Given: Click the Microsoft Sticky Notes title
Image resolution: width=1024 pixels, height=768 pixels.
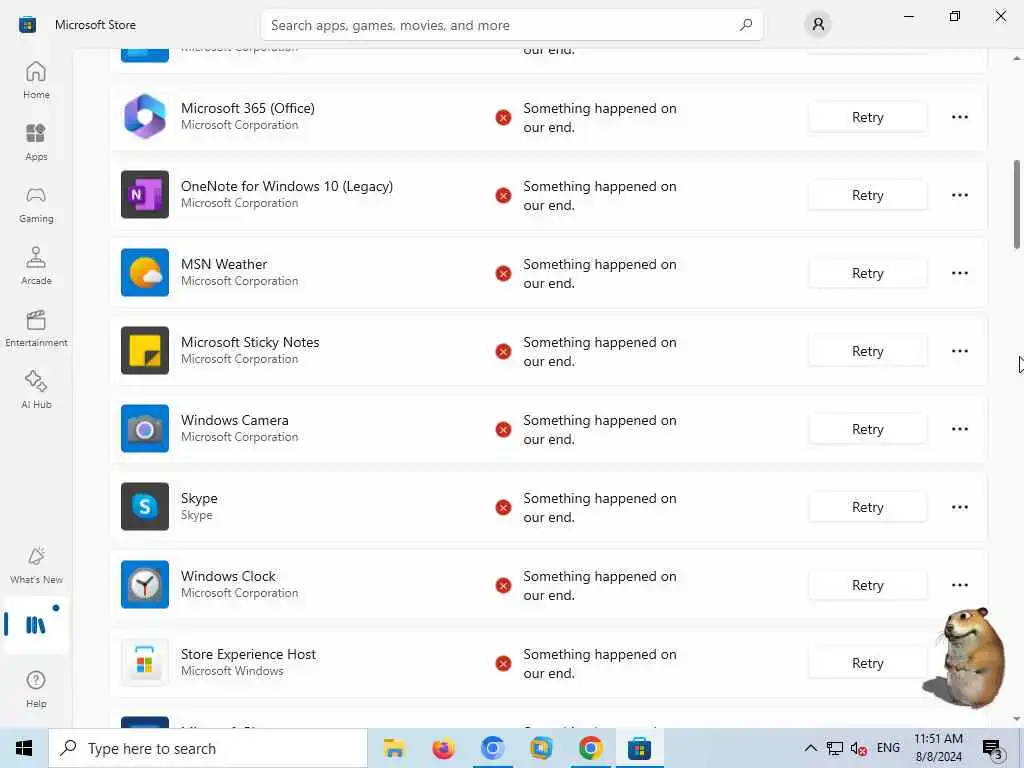Looking at the screenshot, I should [250, 342].
